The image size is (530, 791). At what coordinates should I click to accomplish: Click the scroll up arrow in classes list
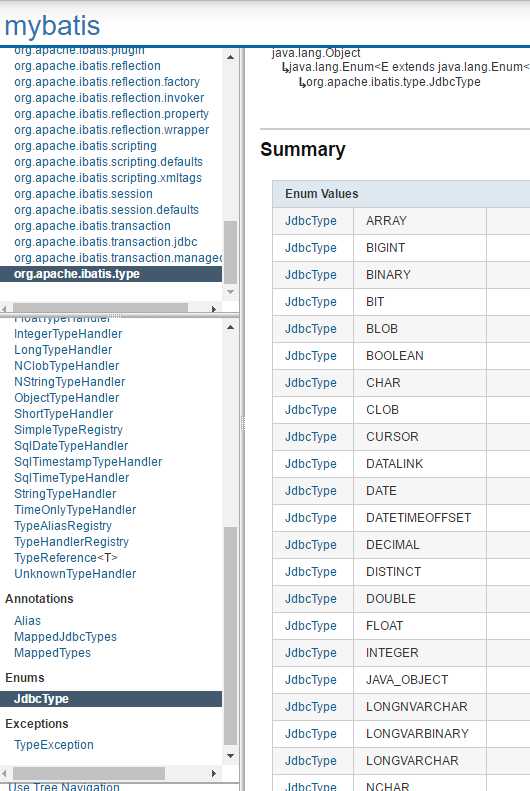coord(230,327)
